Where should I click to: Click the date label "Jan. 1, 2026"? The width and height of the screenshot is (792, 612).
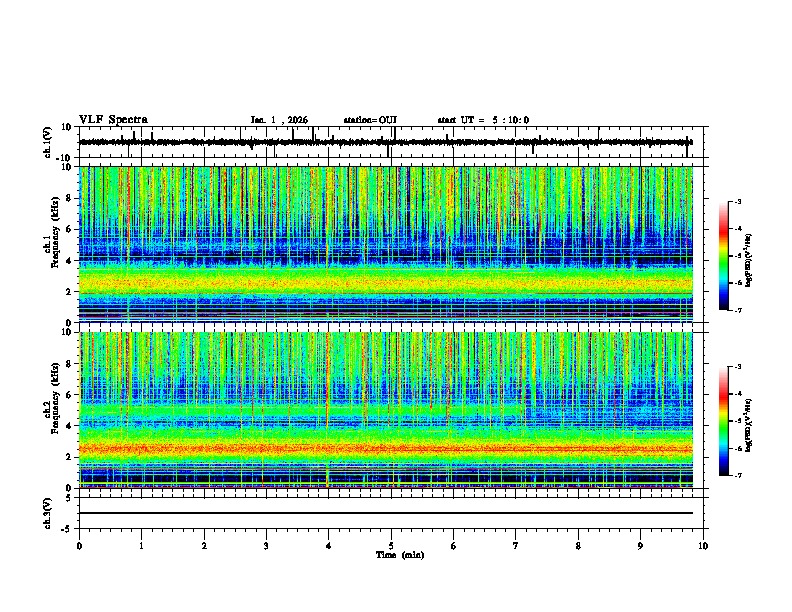pos(279,120)
